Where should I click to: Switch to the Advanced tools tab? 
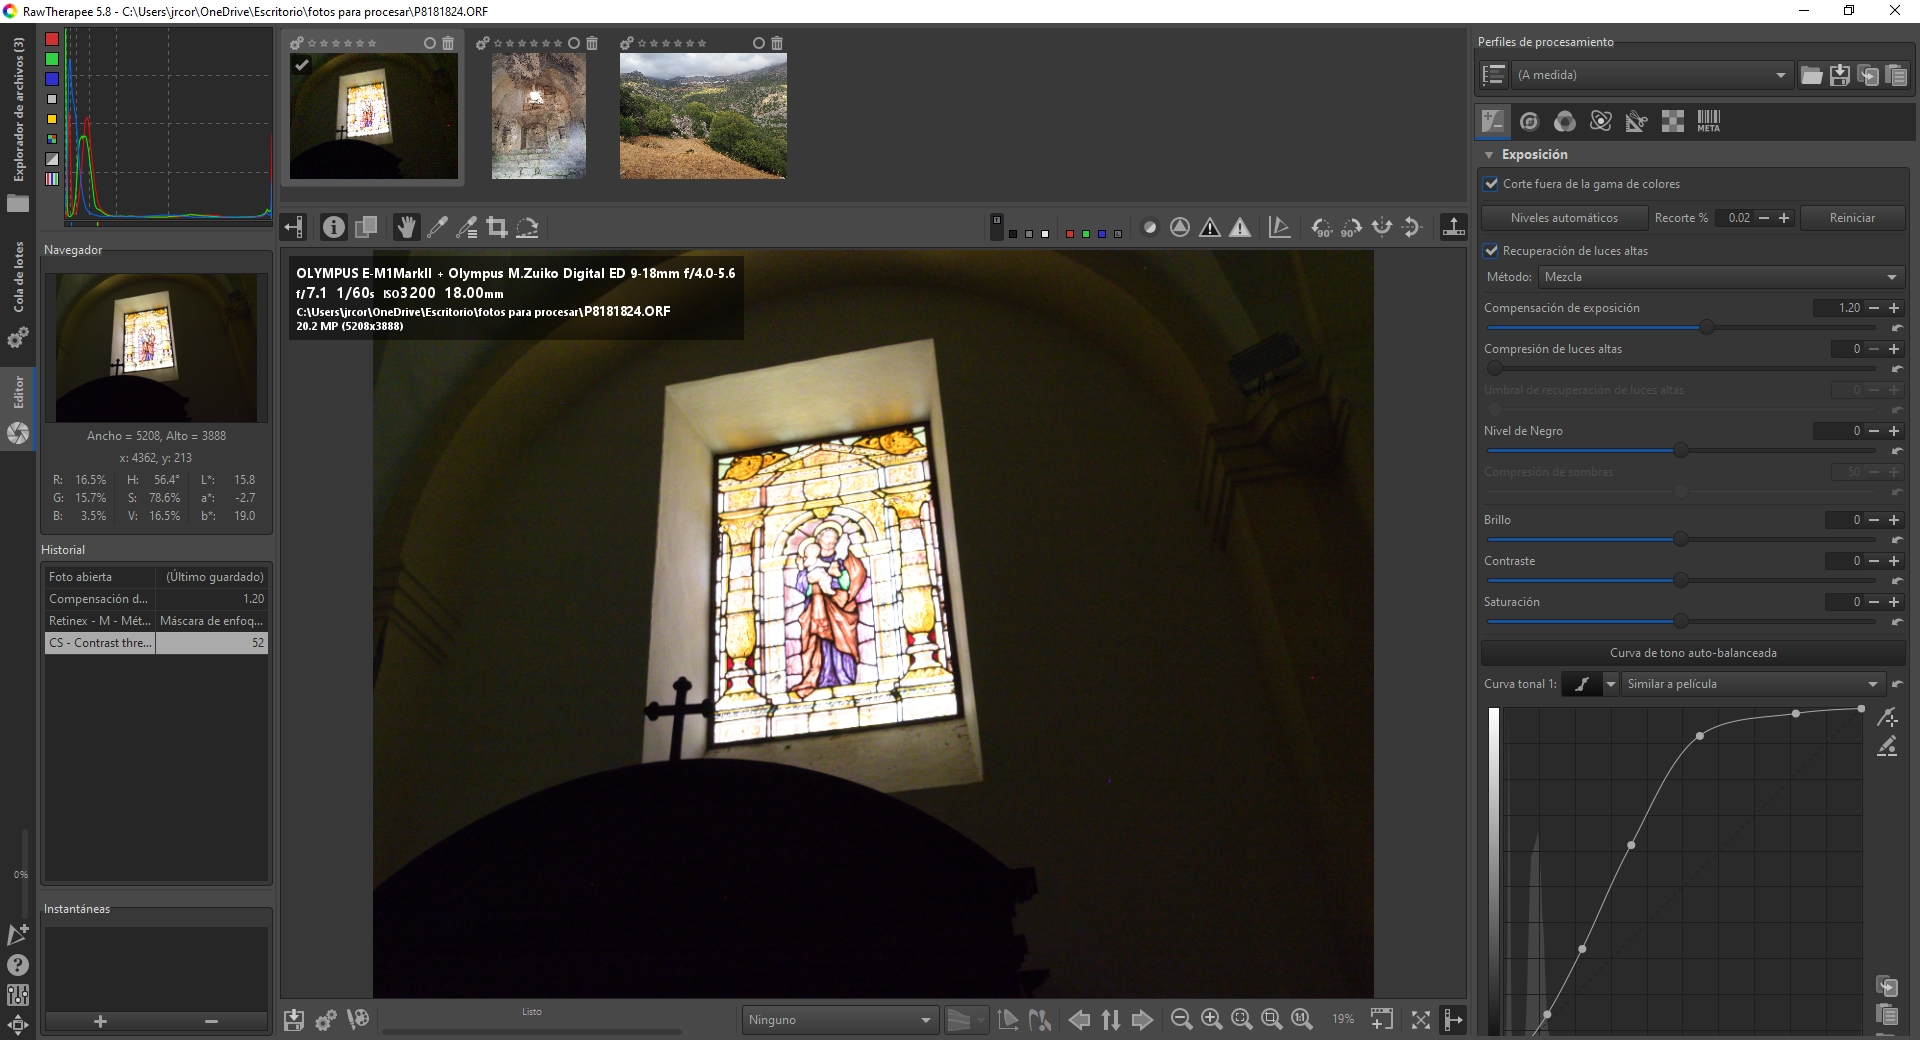point(1601,121)
